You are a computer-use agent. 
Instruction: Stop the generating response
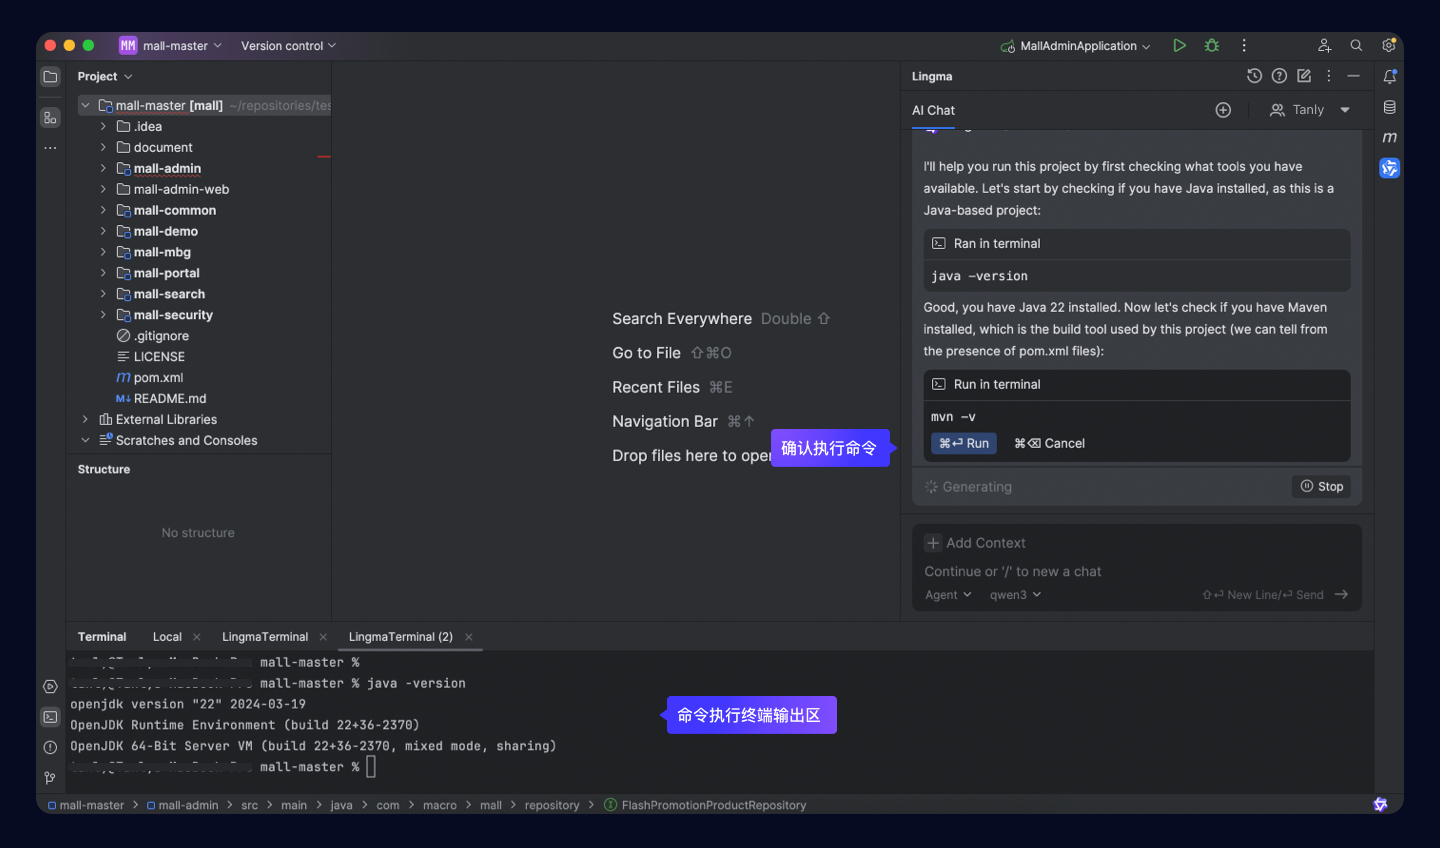click(1321, 487)
